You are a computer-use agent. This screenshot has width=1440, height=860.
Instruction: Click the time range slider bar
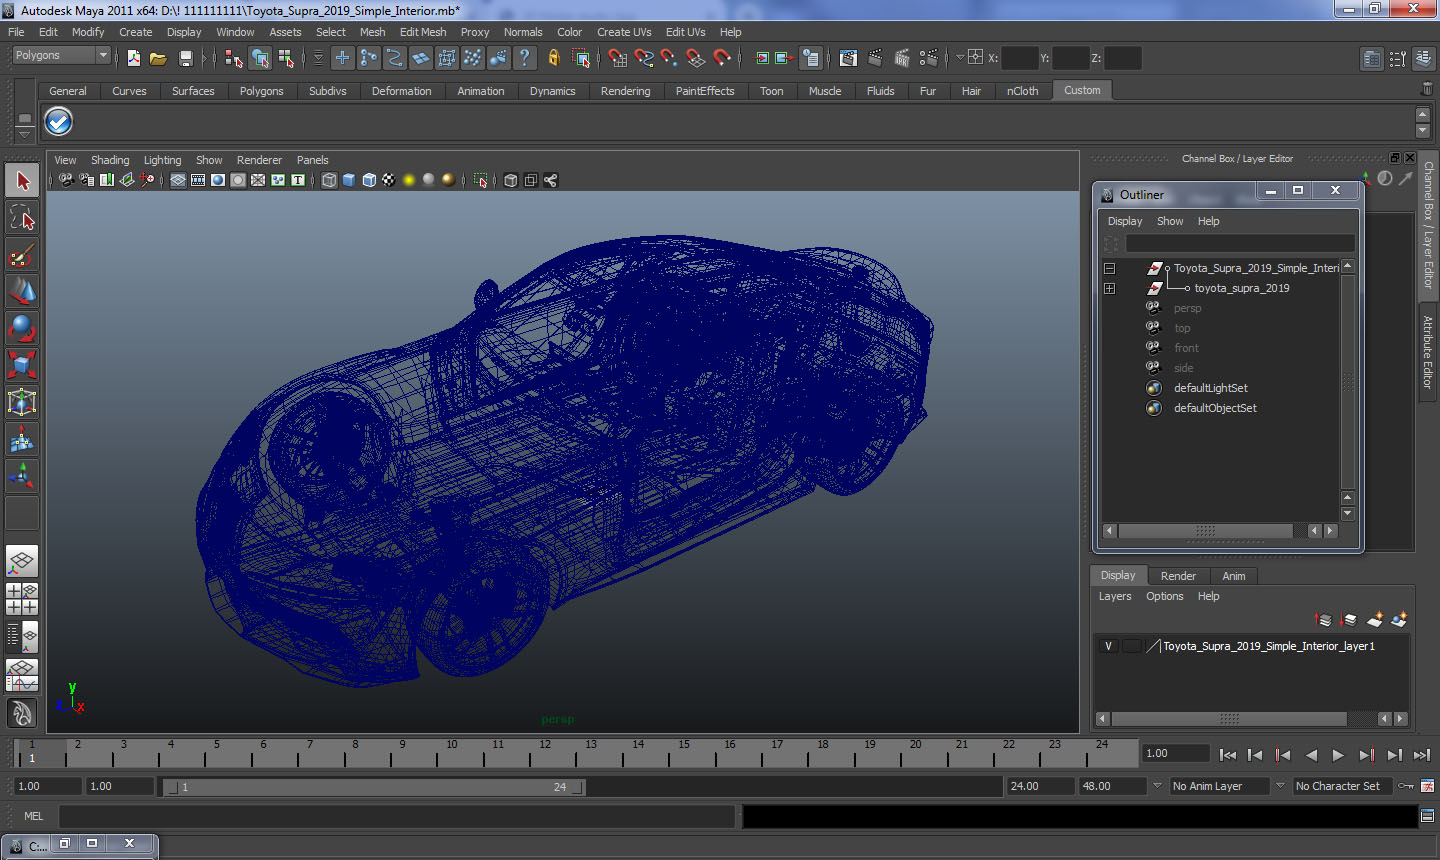[x=375, y=787]
